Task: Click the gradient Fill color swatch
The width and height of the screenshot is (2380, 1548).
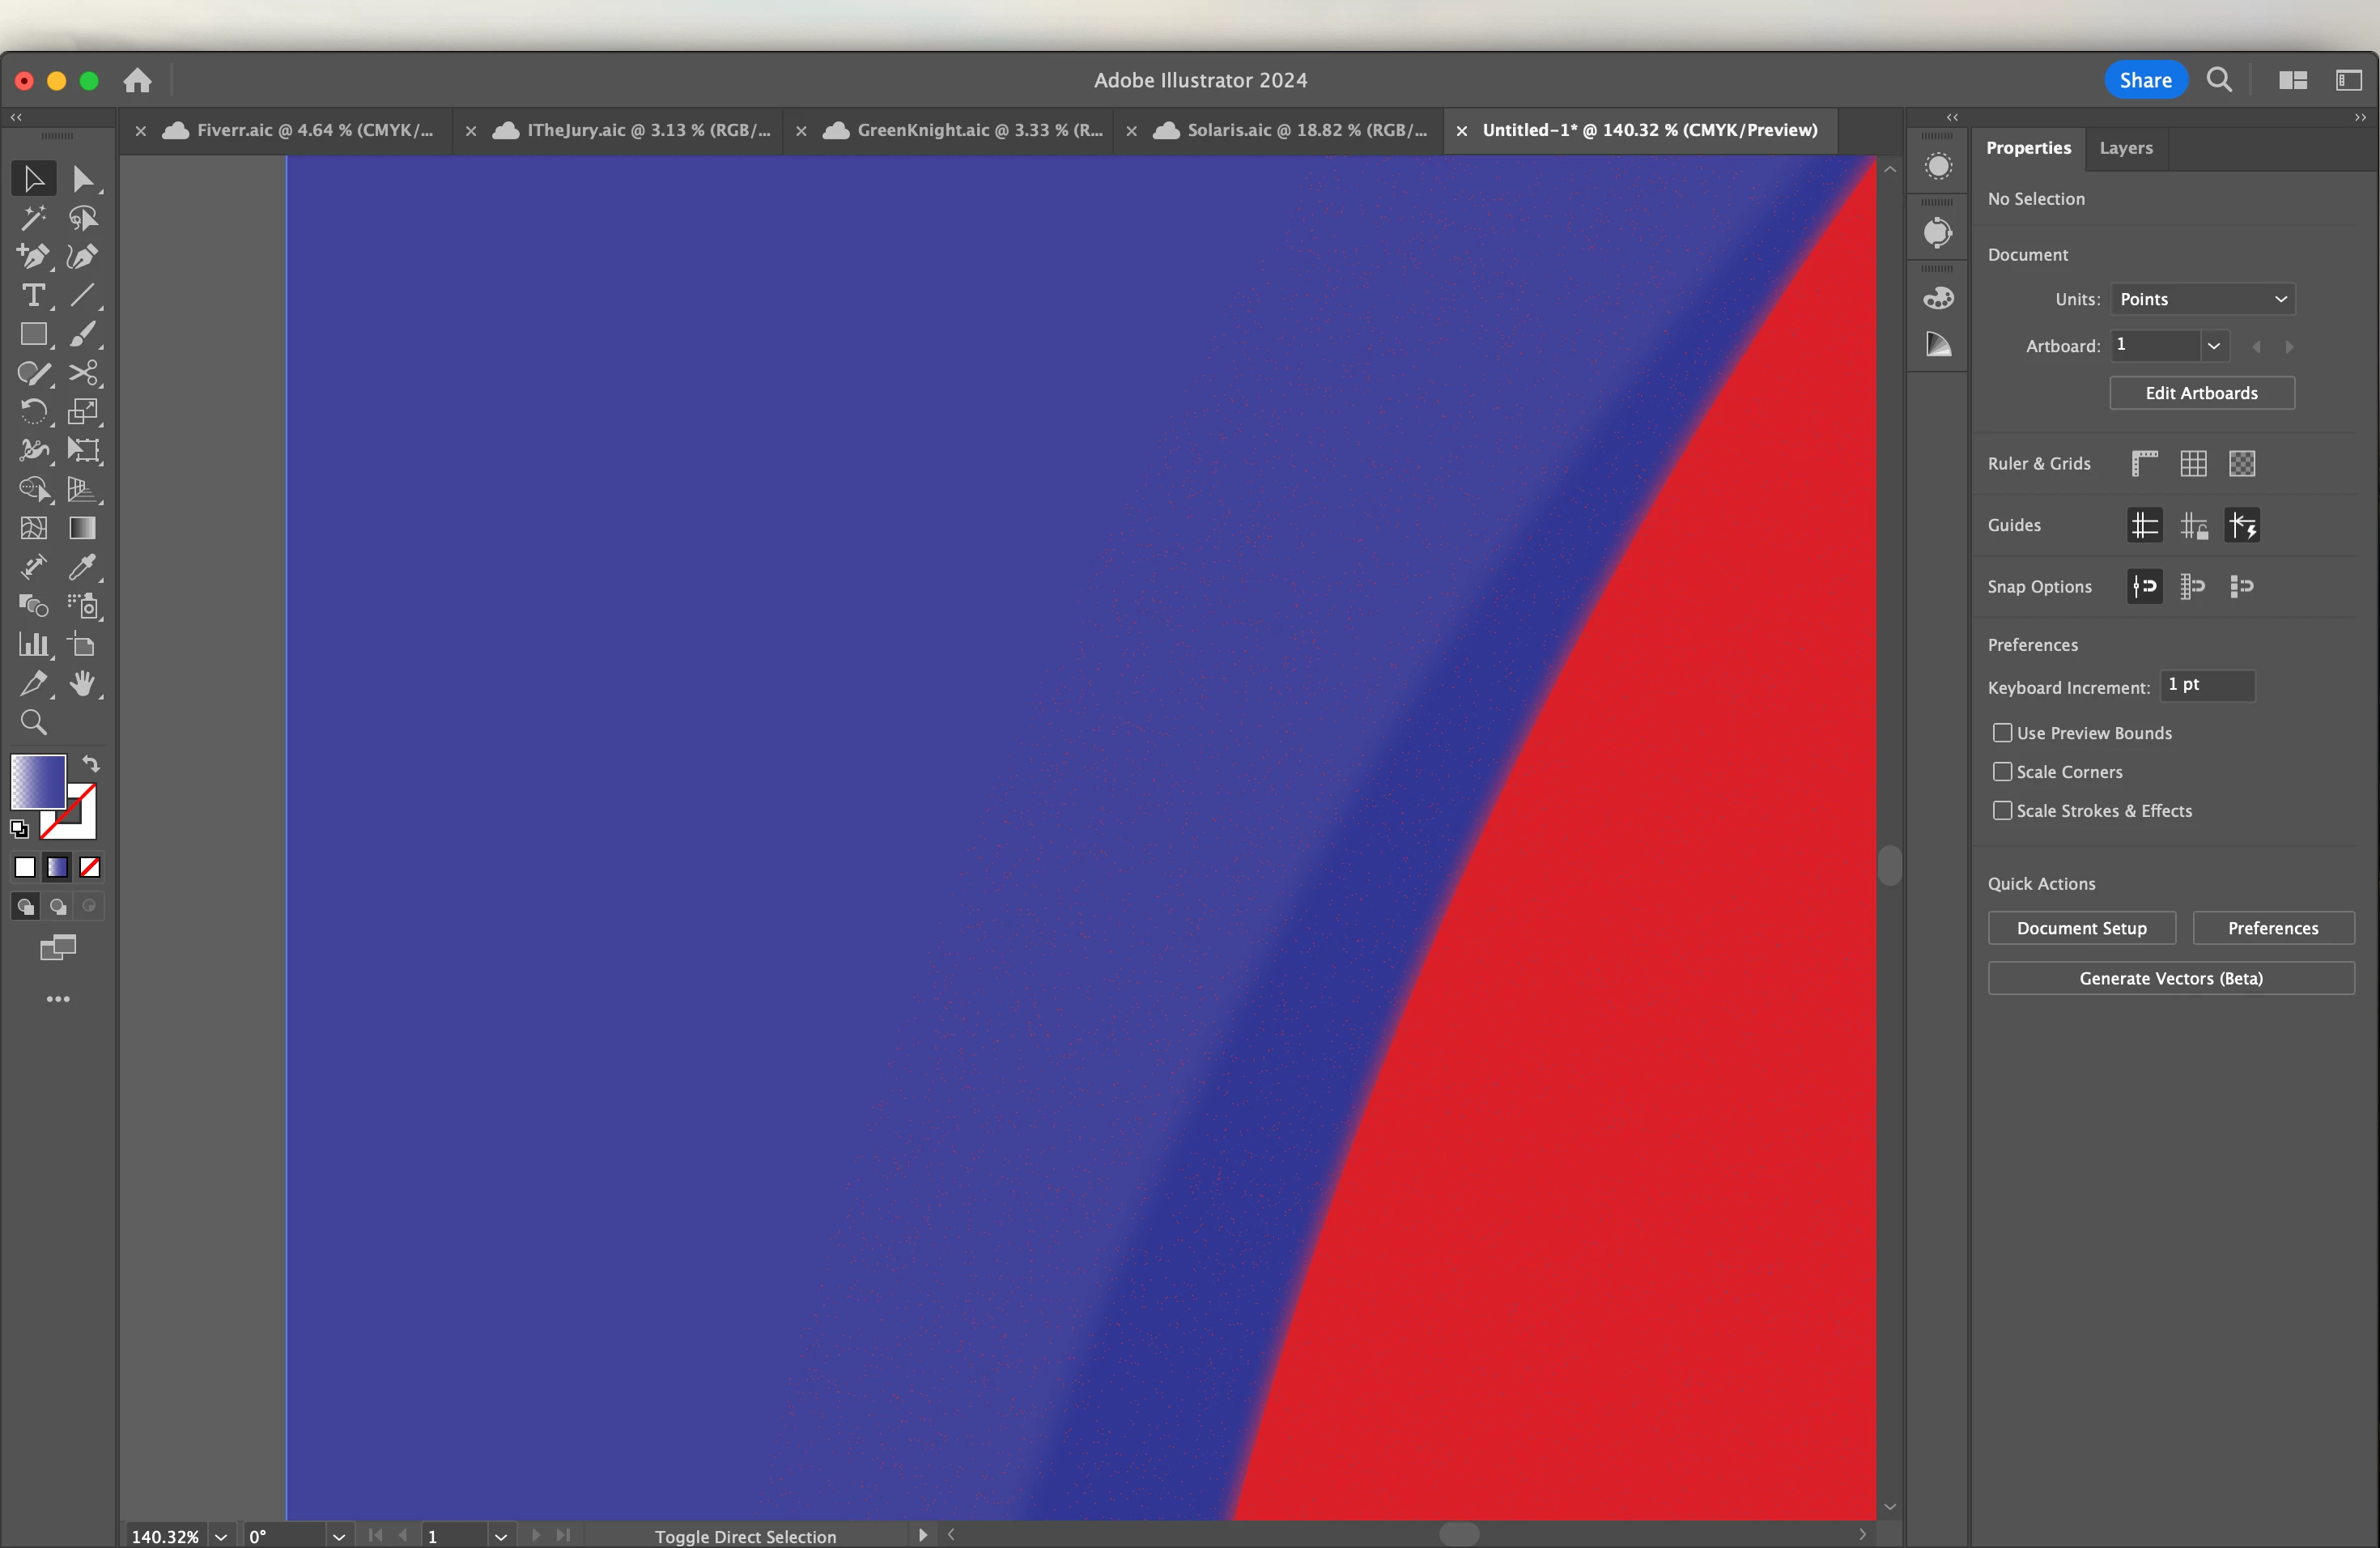Action: point(37,781)
